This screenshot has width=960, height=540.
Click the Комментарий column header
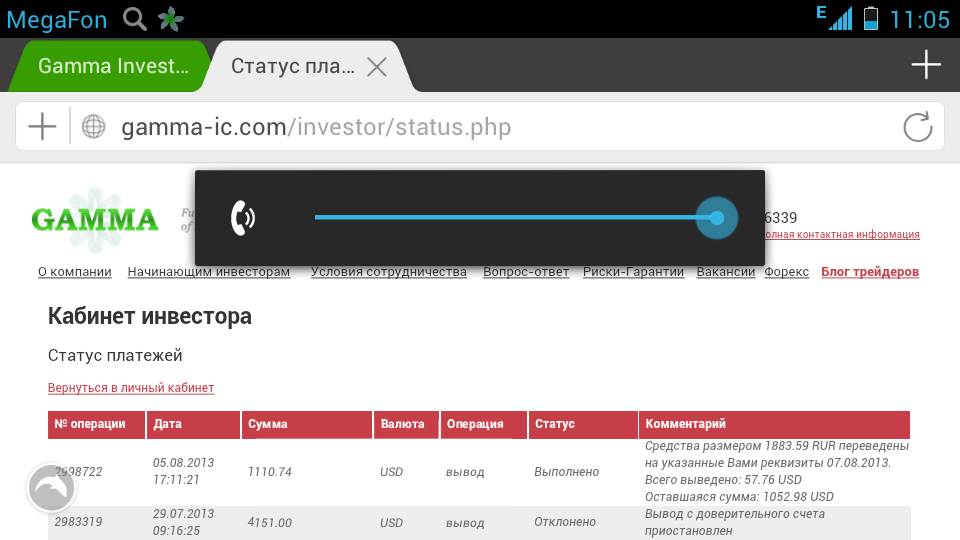pyautogui.click(x=774, y=425)
